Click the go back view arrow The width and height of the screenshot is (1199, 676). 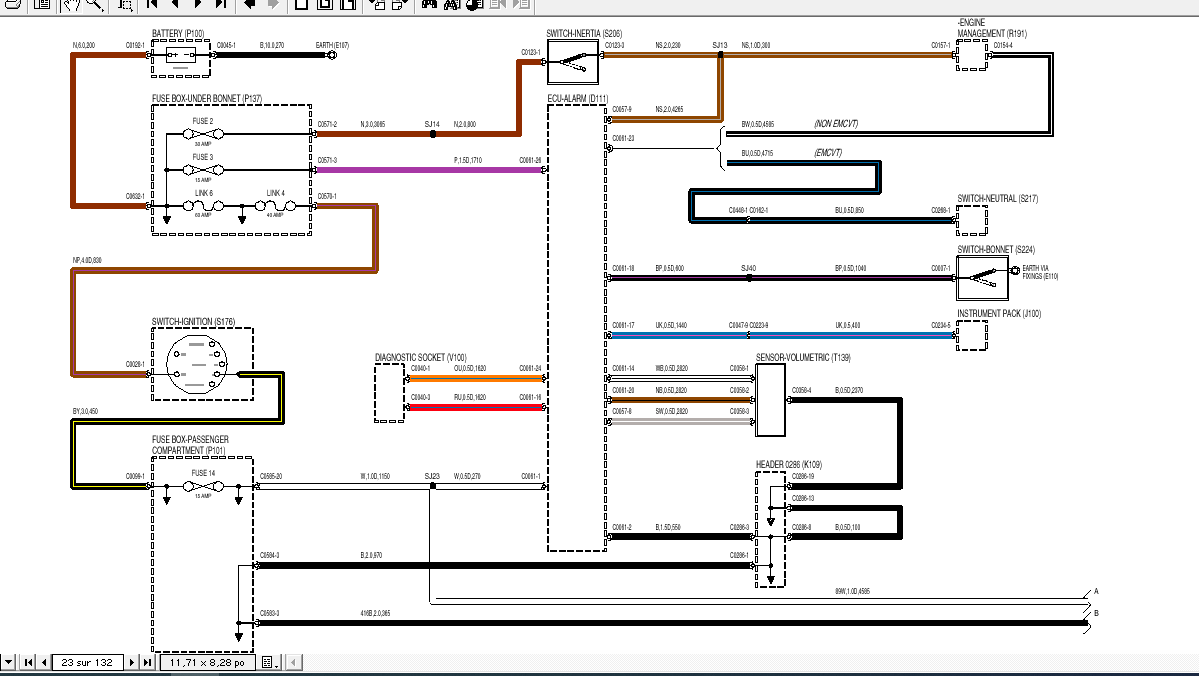point(249,5)
